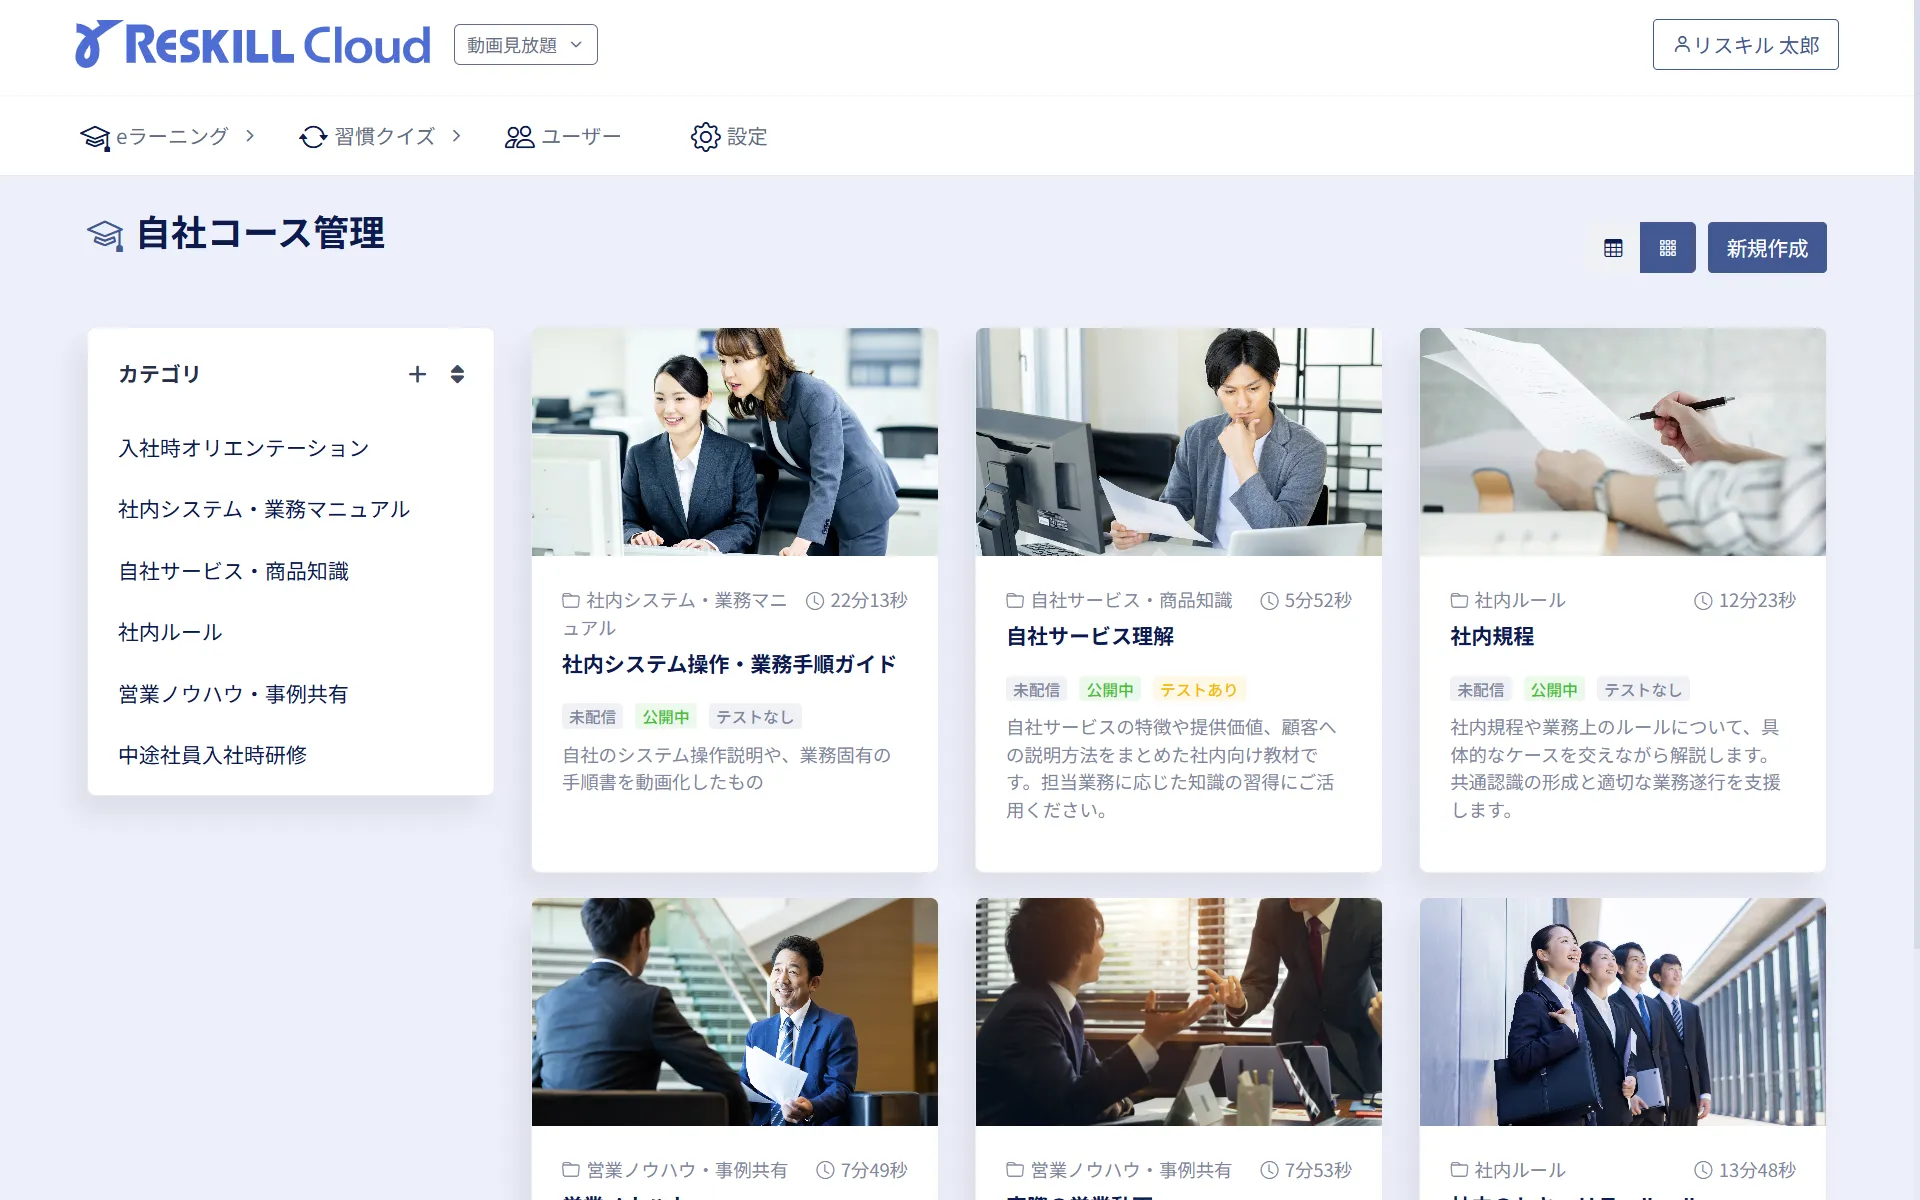Viewport: 1920px width, 1200px height.
Task: Select the 社内ルール category in sidebar
Action: click(170, 633)
